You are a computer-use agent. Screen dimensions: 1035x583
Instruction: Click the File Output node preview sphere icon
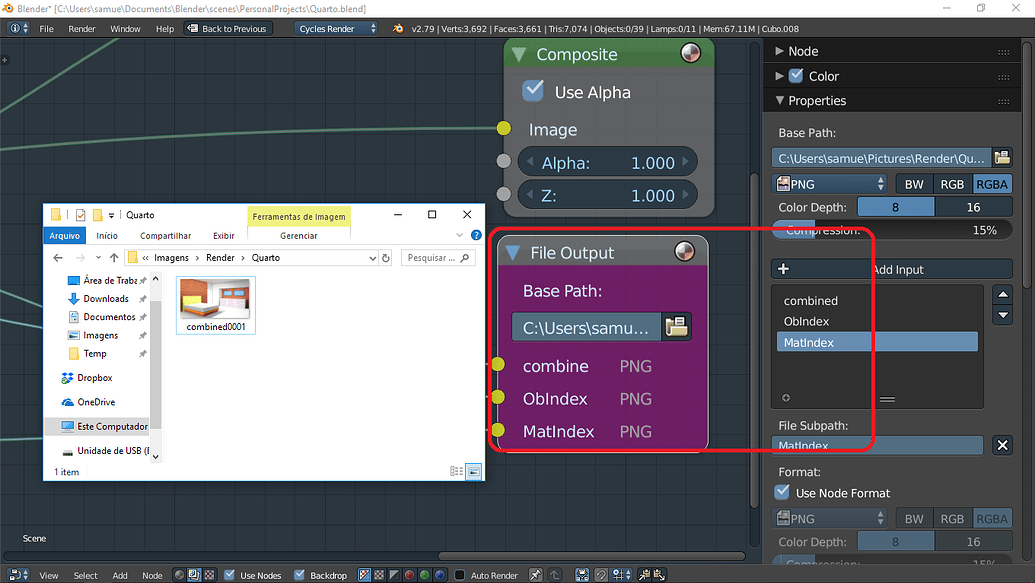tap(684, 252)
